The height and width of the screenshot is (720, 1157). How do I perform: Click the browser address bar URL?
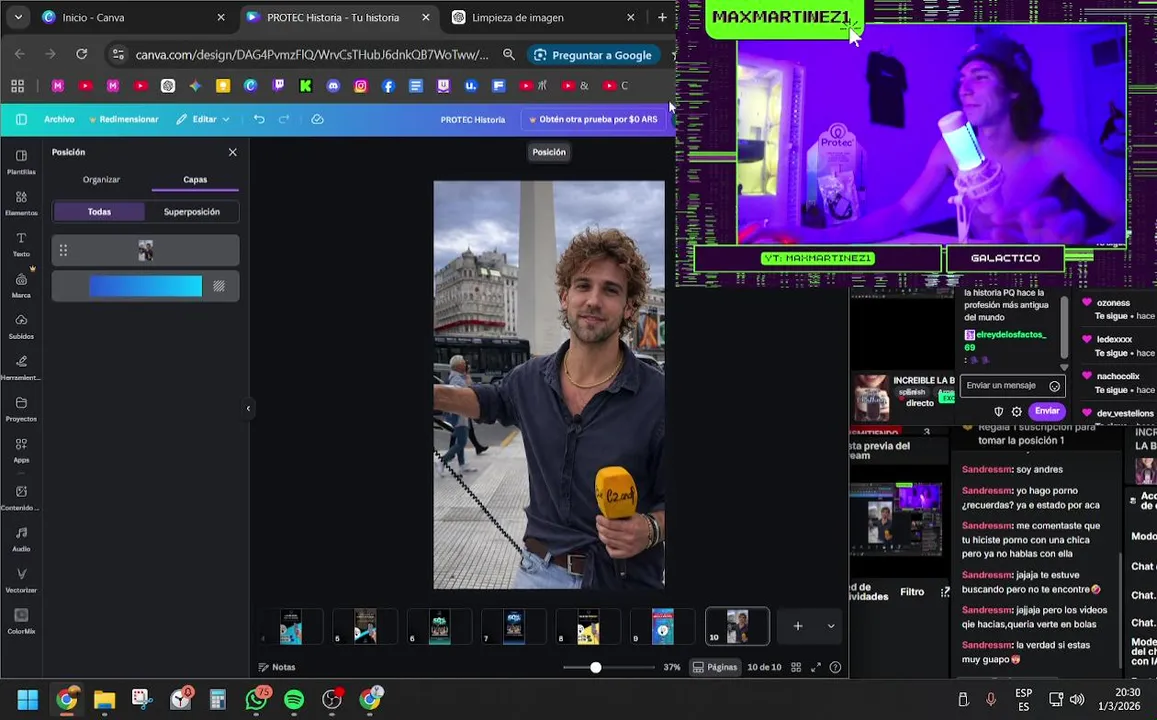tap(311, 55)
